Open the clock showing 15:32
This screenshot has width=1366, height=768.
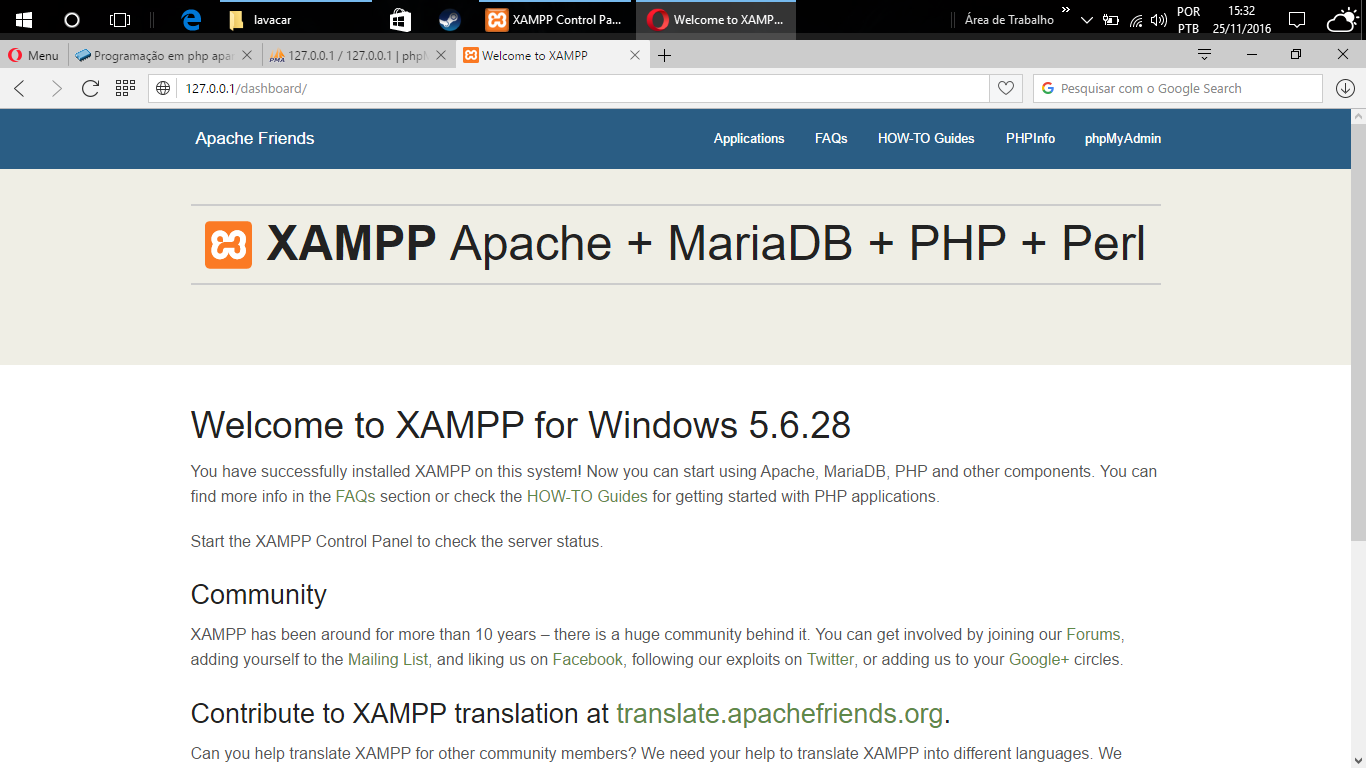[x=1241, y=20]
